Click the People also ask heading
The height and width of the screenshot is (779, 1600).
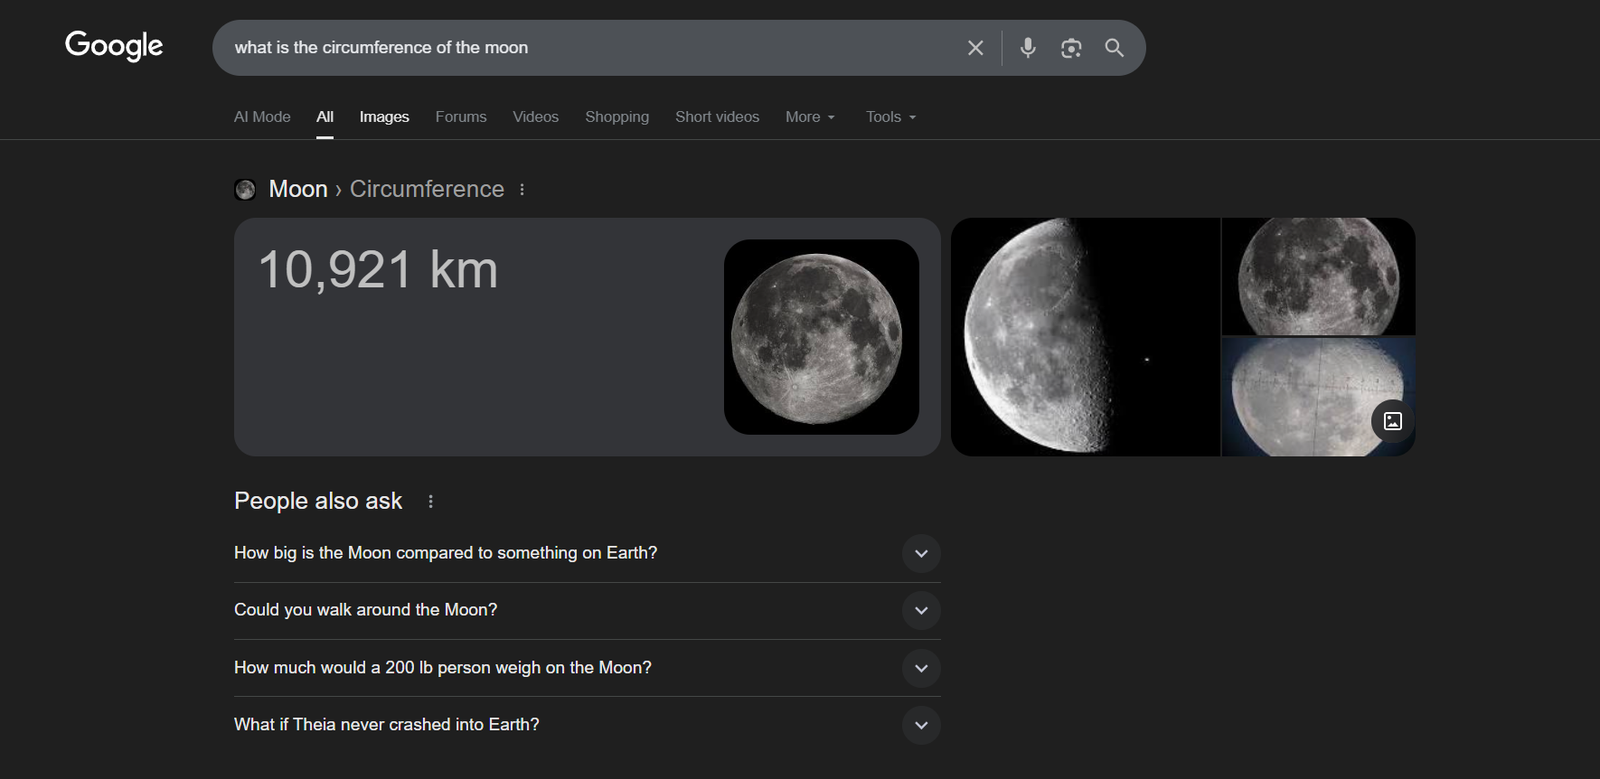(318, 501)
